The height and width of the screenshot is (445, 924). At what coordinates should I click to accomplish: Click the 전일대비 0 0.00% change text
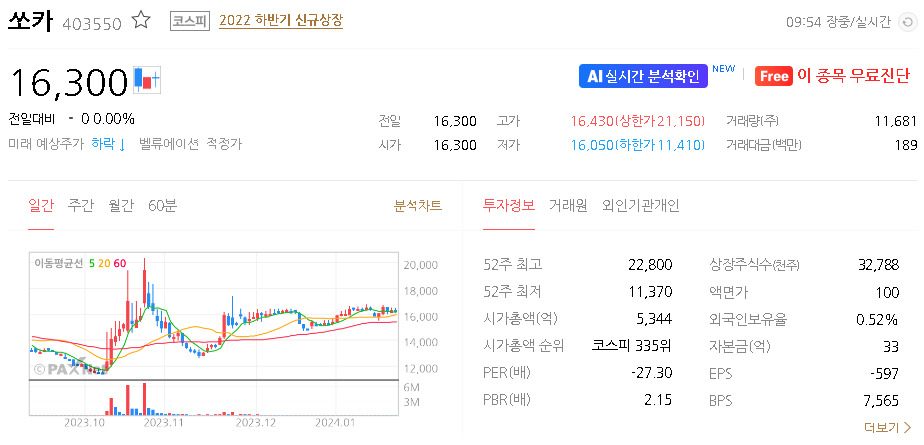71,119
